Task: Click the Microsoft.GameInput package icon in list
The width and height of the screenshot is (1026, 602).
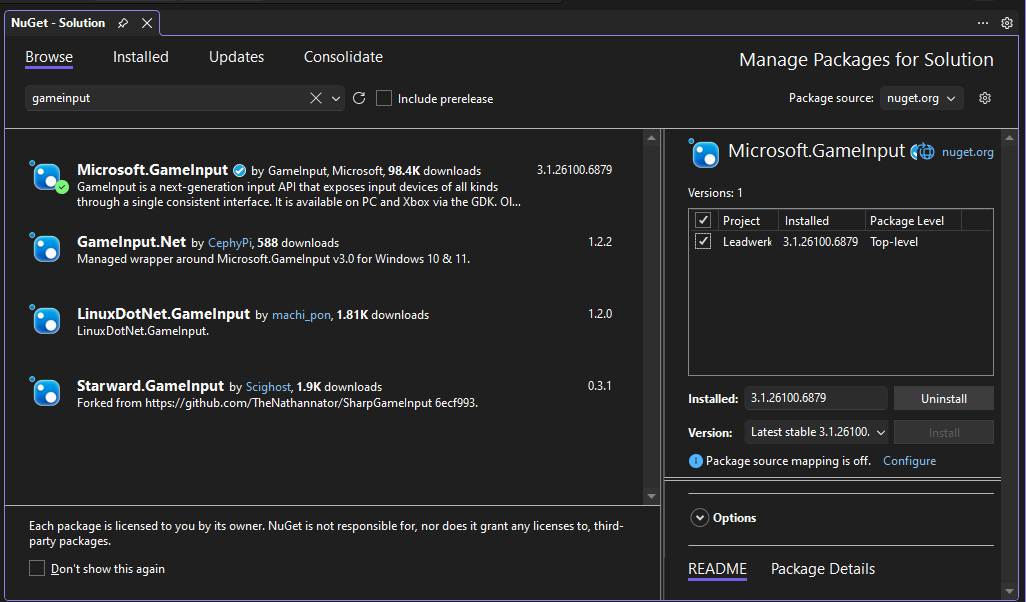Action: (47, 177)
